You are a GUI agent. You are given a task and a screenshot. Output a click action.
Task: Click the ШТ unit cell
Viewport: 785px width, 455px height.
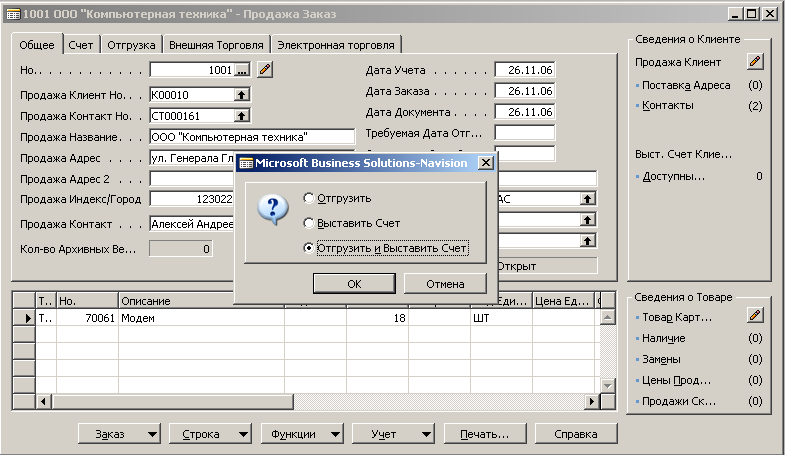501,318
